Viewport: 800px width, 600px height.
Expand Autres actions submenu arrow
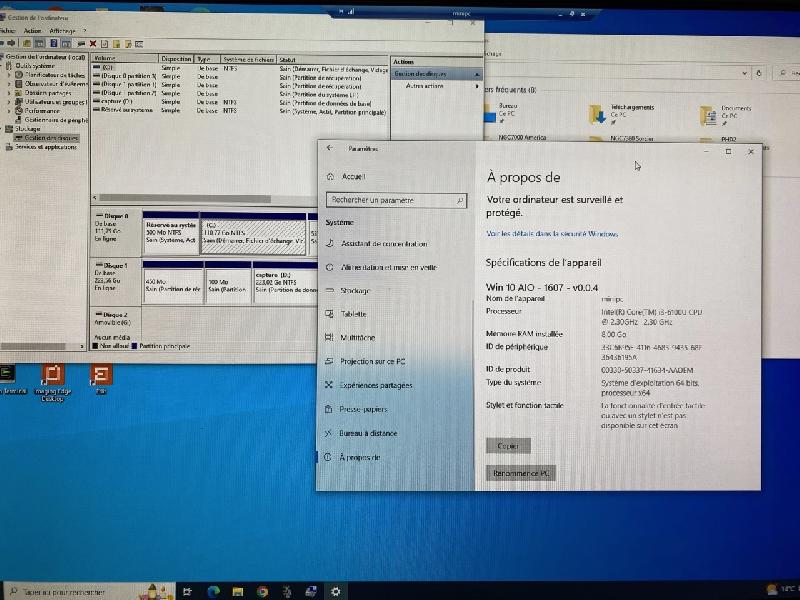[477, 86]
